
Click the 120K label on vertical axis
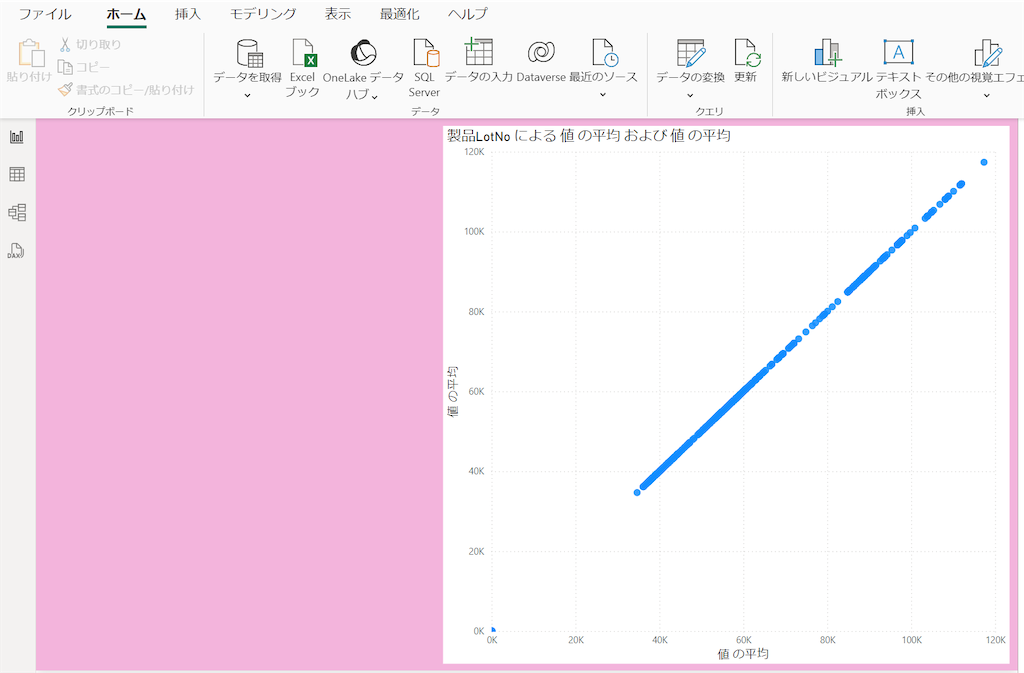pyautogui.click(x=474, y=151)
